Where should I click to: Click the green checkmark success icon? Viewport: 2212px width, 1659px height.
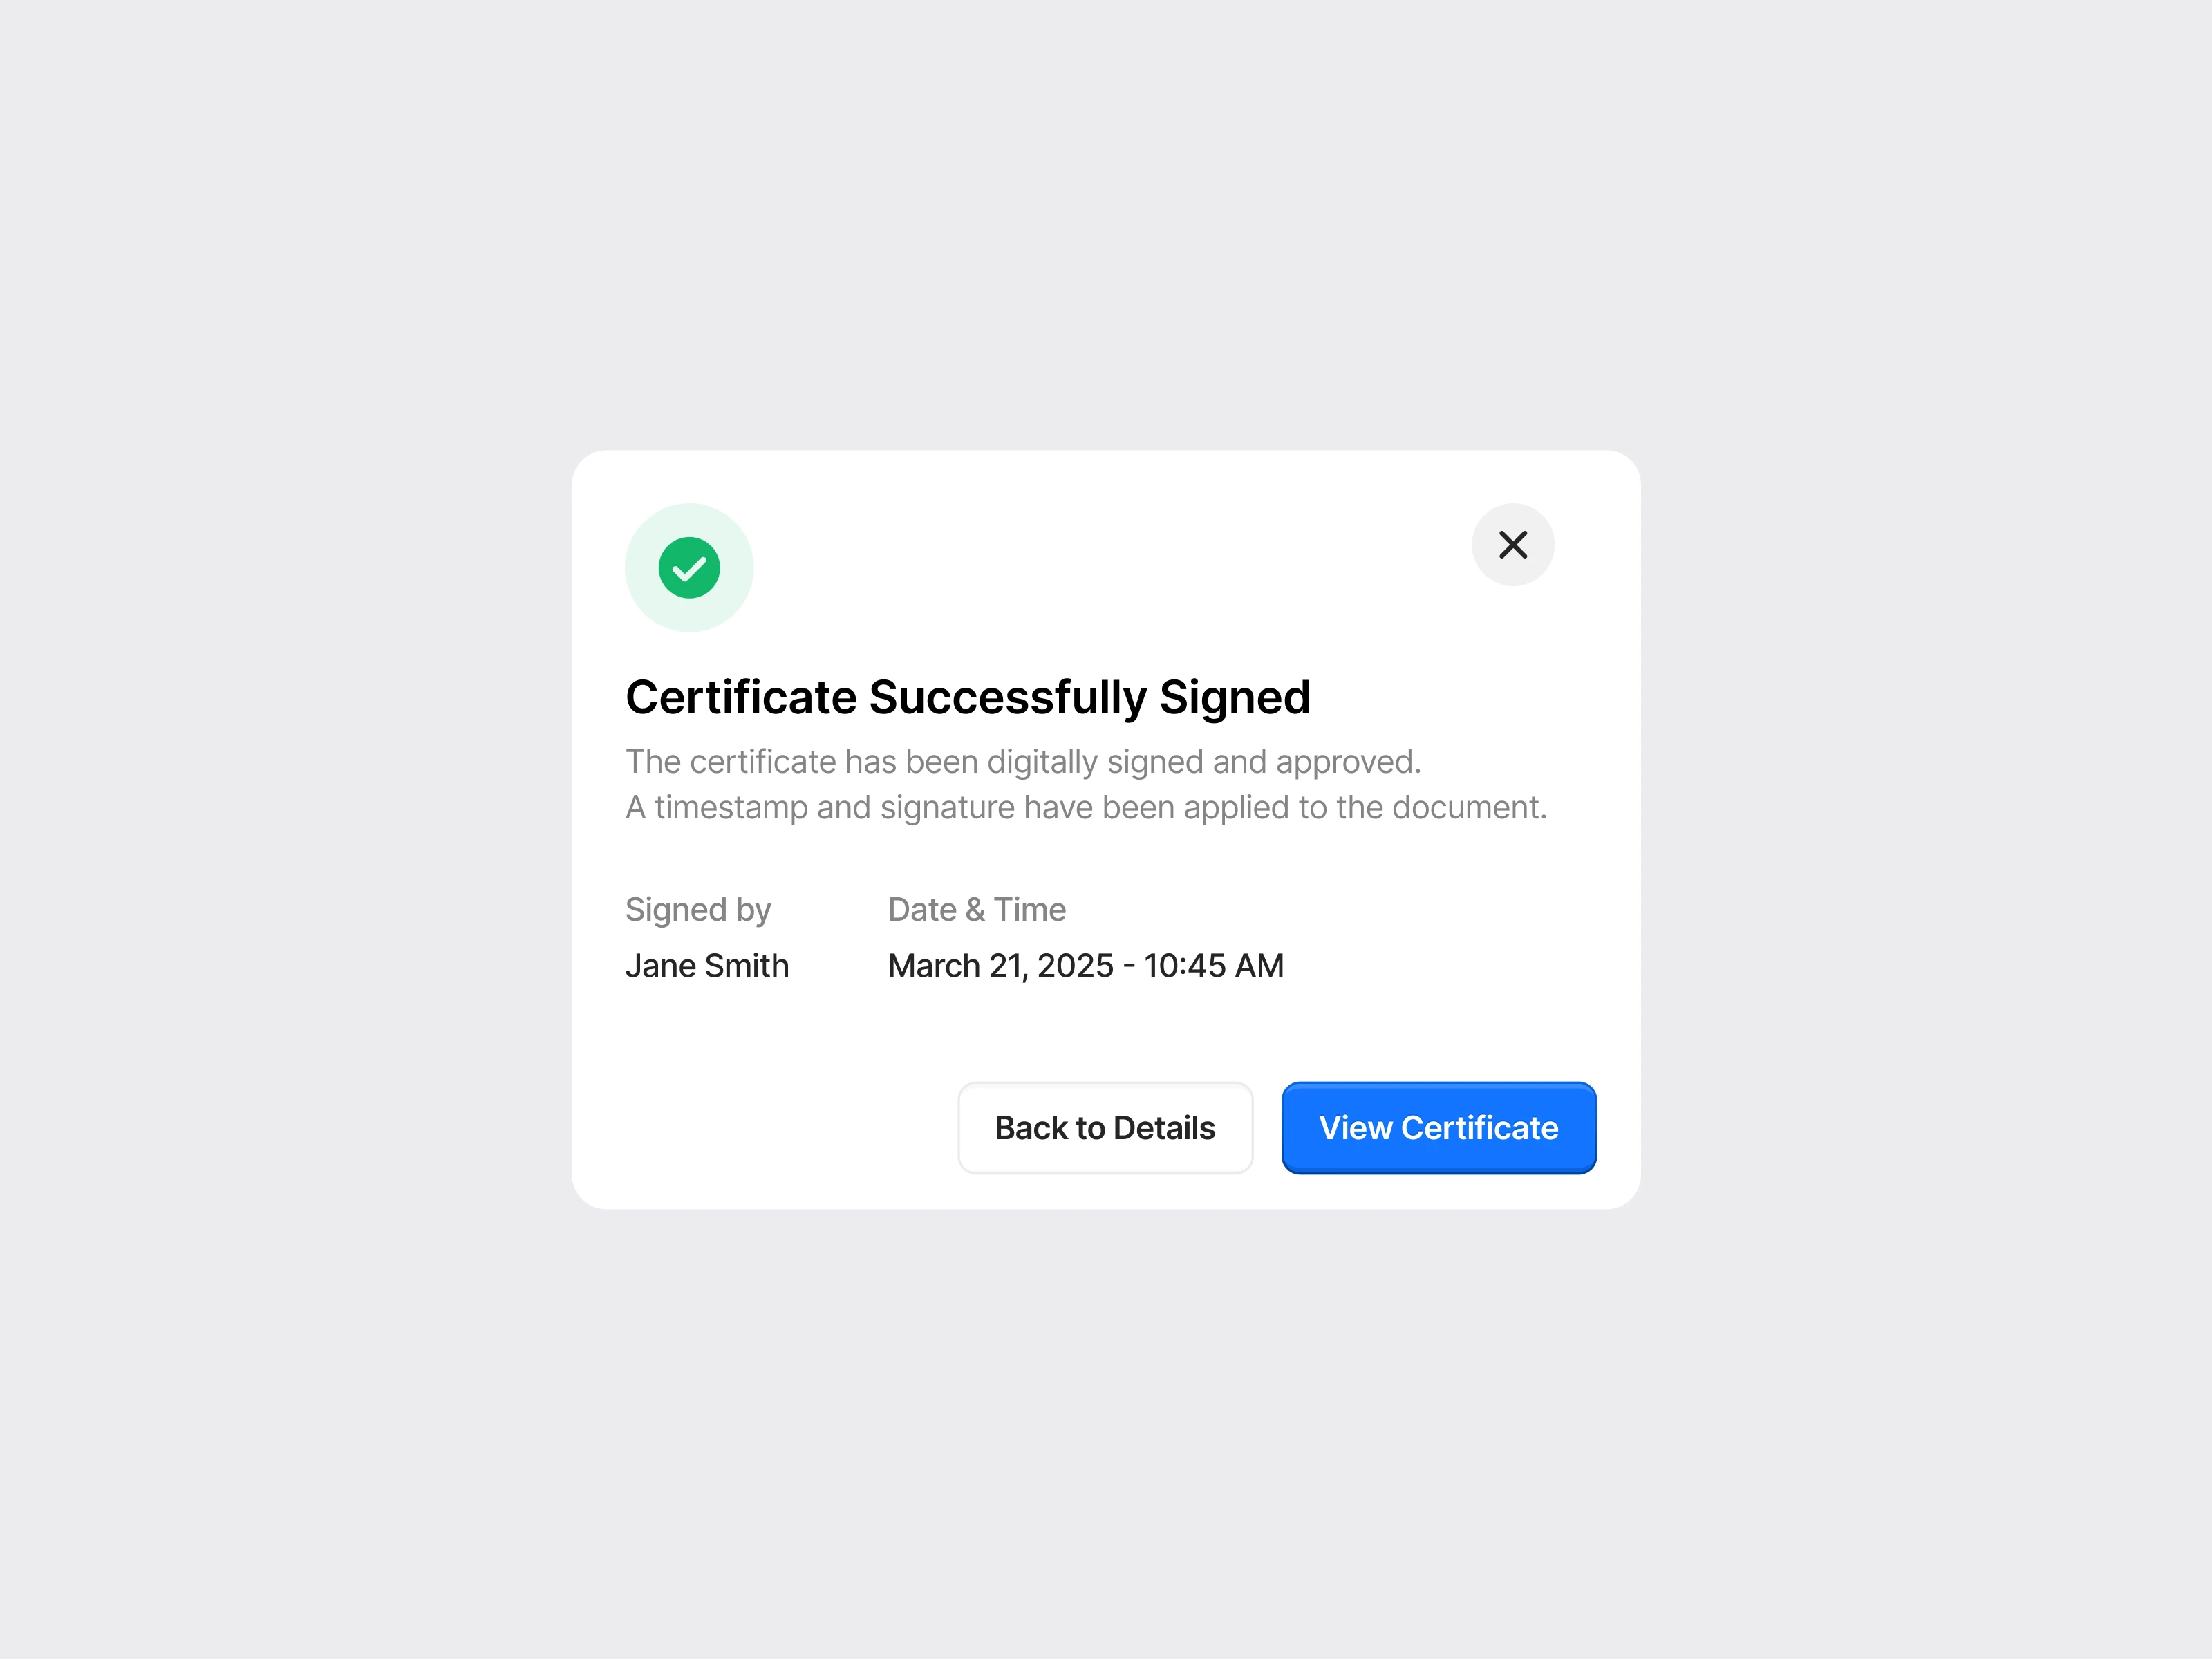689,568
